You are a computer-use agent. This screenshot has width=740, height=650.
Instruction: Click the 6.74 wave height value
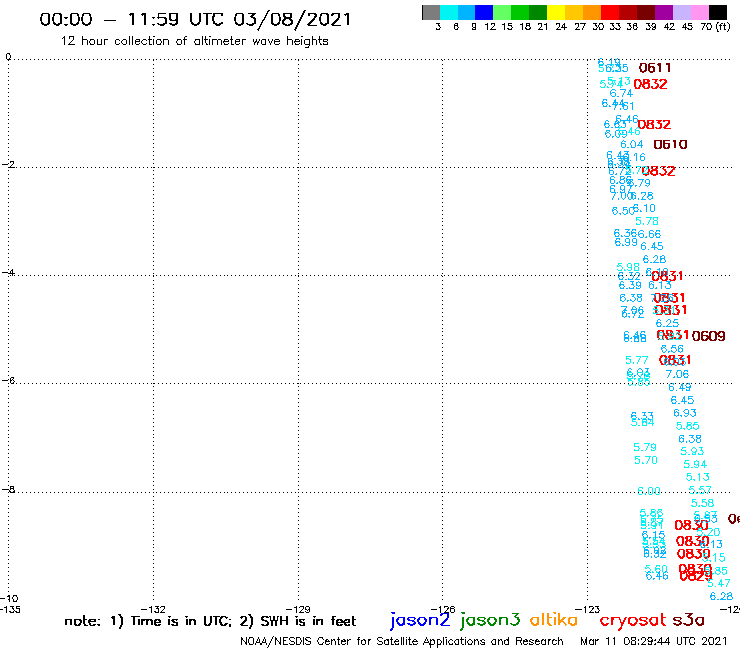tap(621, 93)
